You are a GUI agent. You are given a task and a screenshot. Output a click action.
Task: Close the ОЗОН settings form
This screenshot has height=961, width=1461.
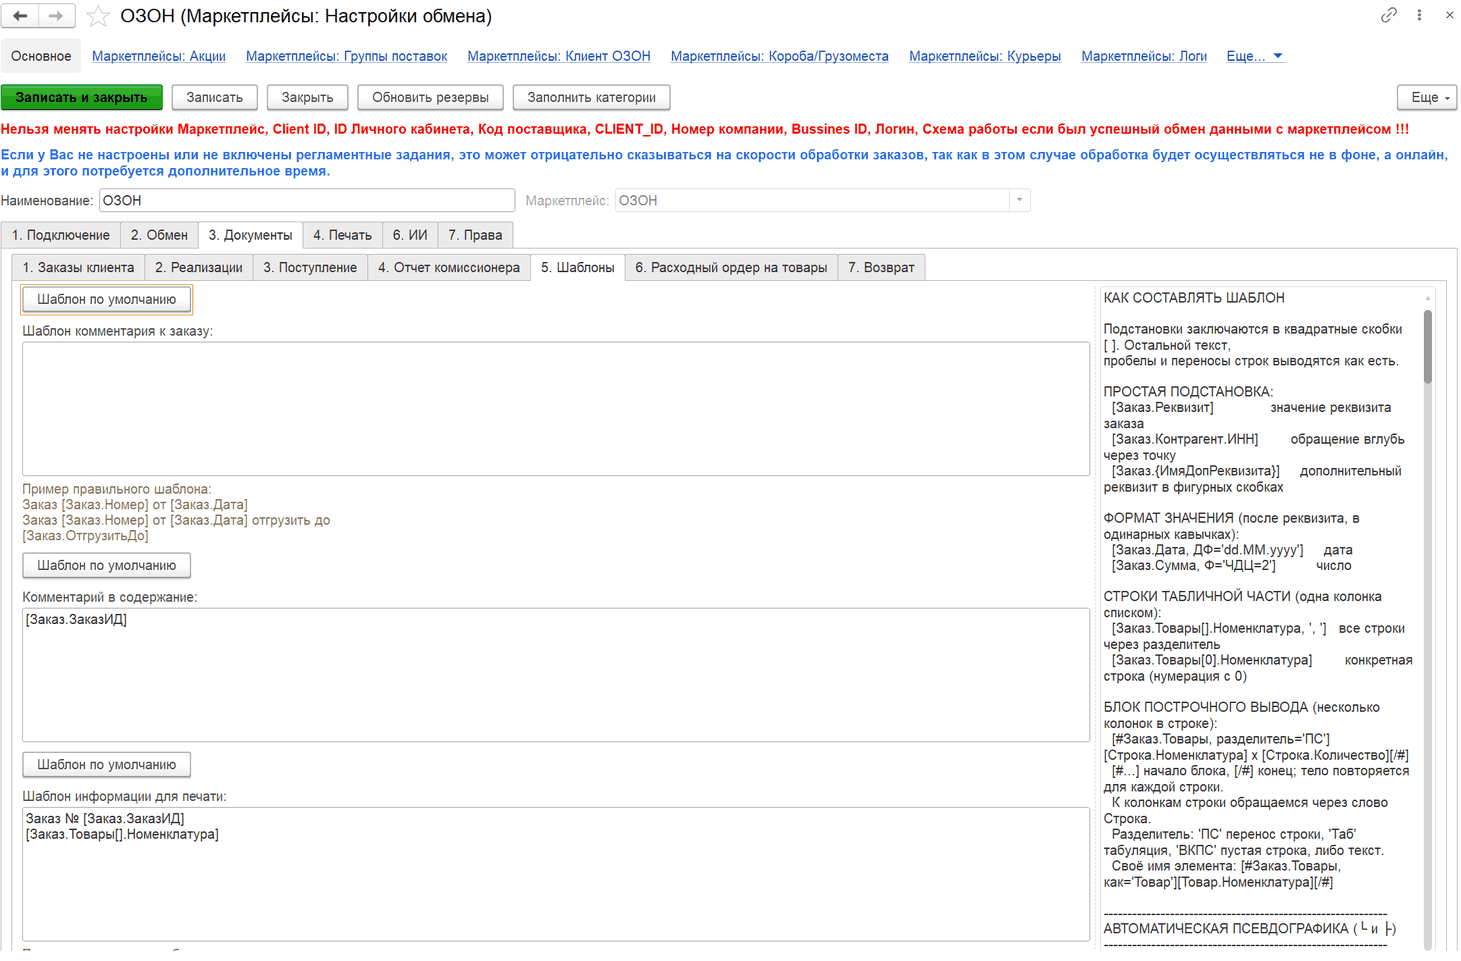(1449, 15)
